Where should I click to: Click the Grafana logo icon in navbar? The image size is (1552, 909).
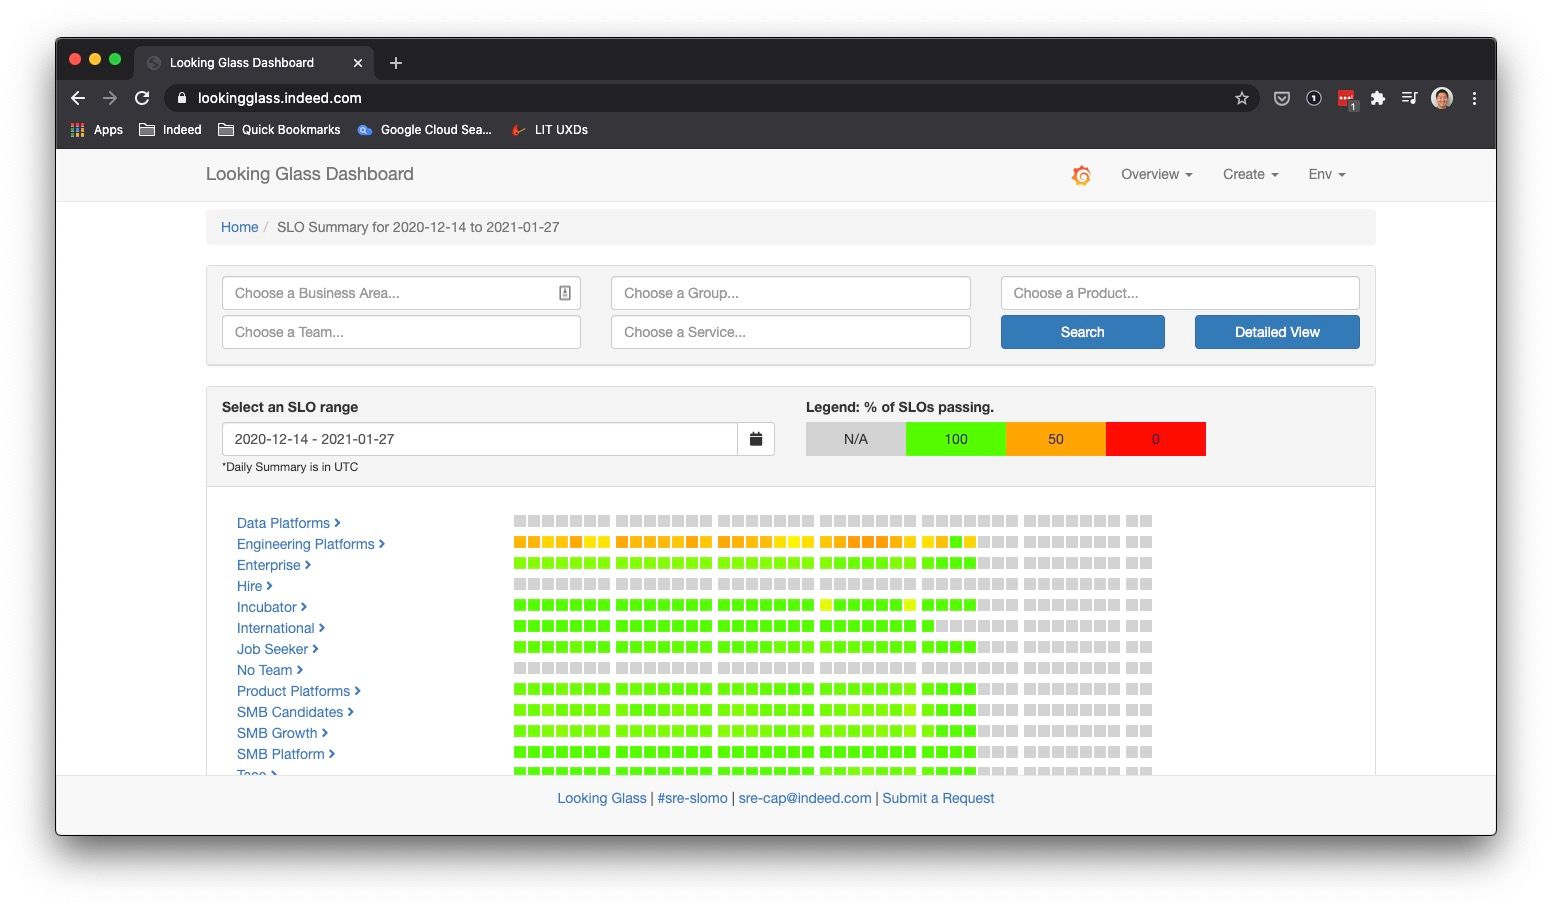(1081, 175)
